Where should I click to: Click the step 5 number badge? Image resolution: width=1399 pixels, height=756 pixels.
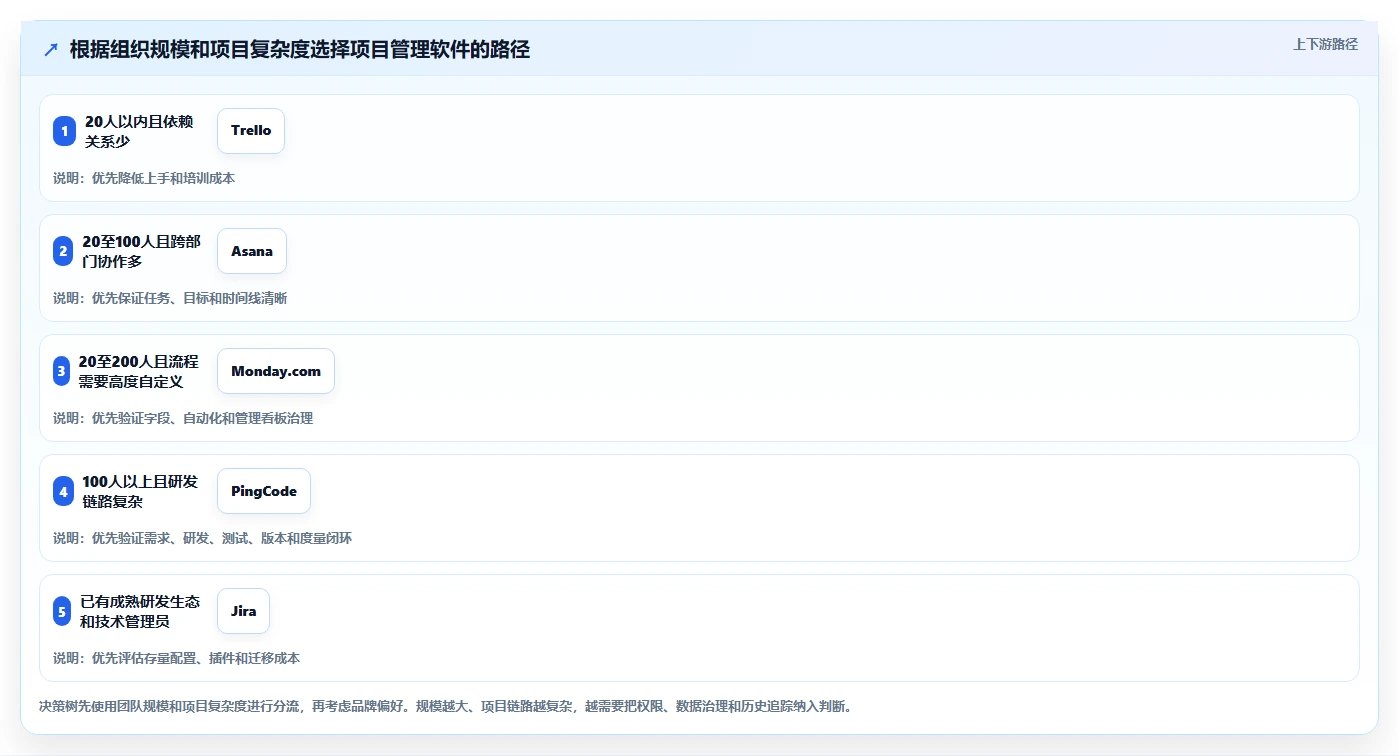point(63,611)
